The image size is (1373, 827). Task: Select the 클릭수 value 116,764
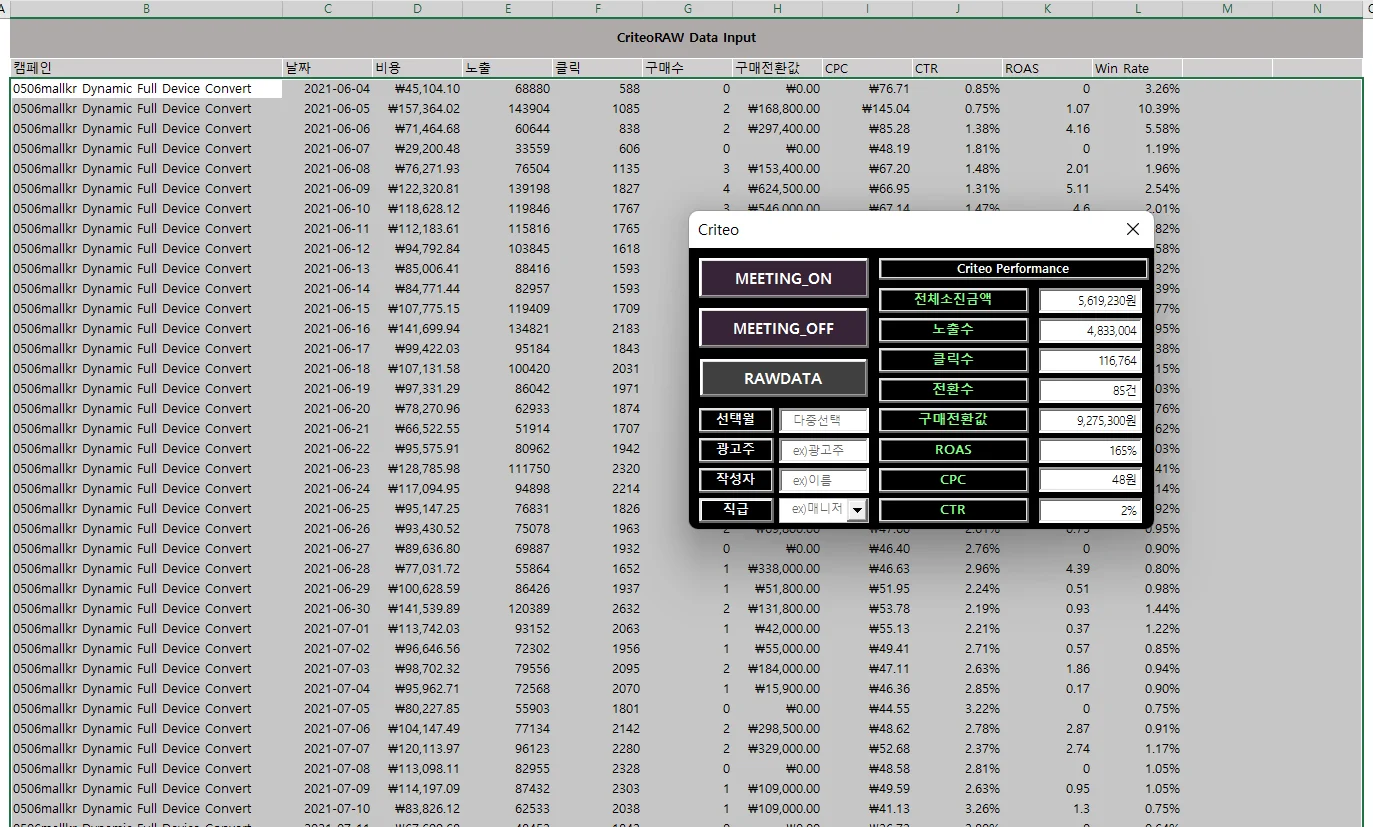(x=1090, y=360)
